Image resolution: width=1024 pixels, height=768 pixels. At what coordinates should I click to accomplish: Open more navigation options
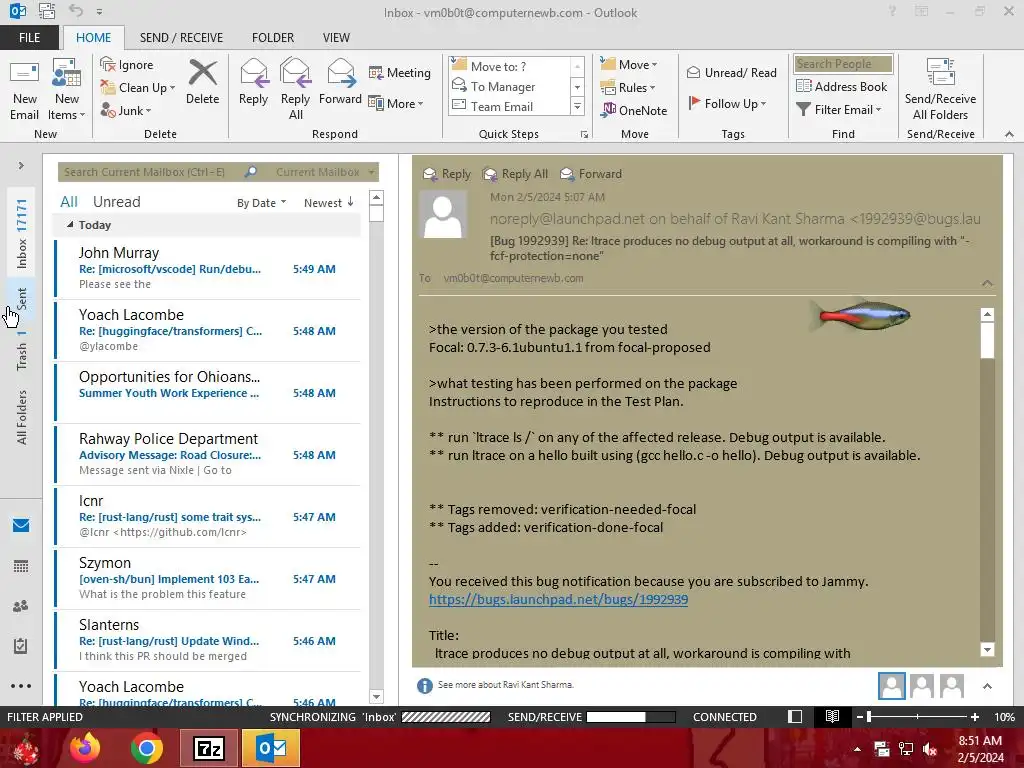(x=21, y=686)
